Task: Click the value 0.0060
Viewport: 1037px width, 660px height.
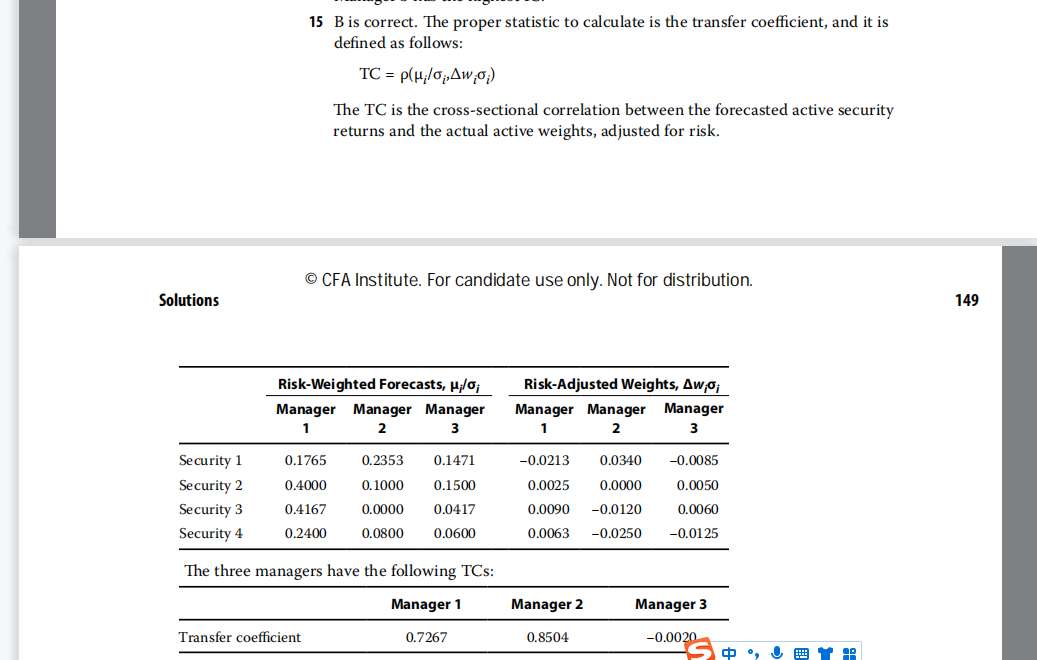Action: (x=698, y=509)
